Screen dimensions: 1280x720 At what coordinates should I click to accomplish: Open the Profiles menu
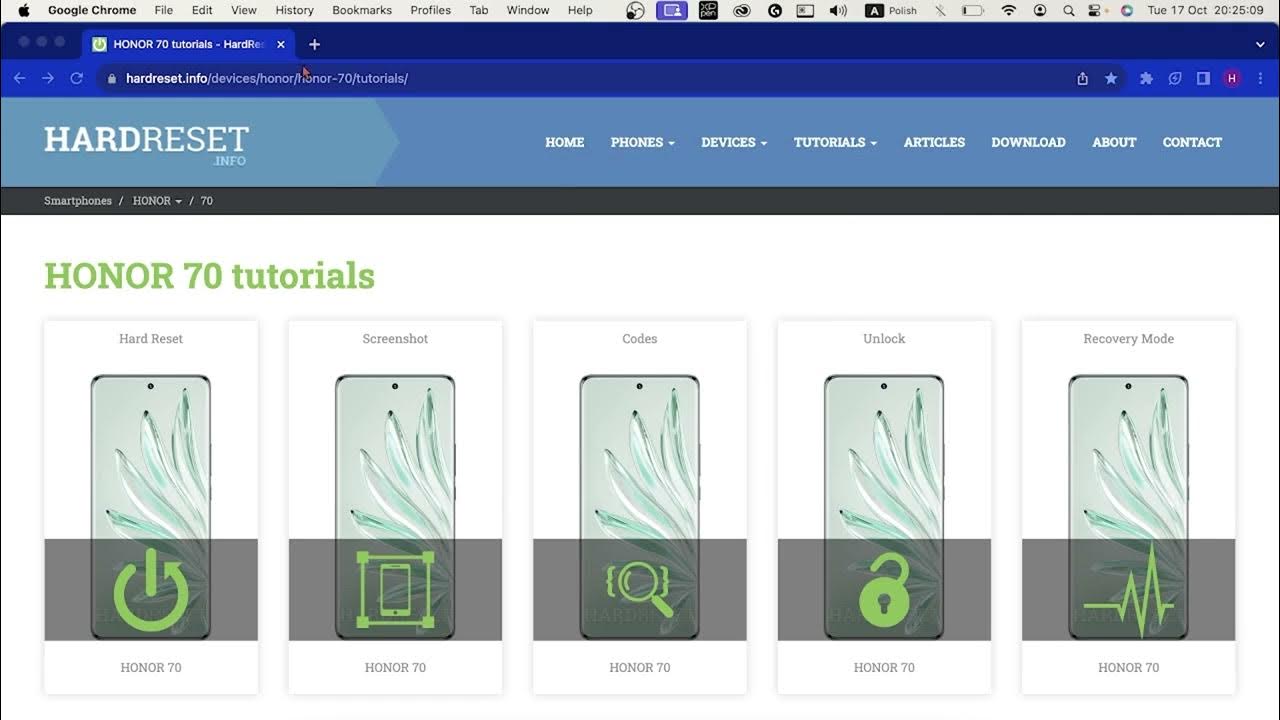click(x=431, y=10)
